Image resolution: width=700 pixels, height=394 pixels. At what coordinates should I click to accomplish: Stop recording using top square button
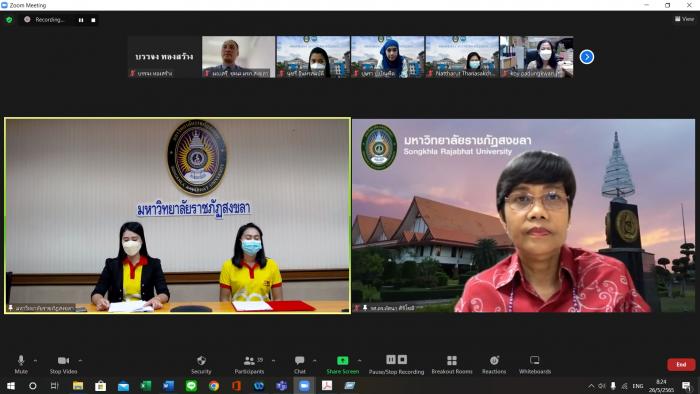click(x=93, y=20)
